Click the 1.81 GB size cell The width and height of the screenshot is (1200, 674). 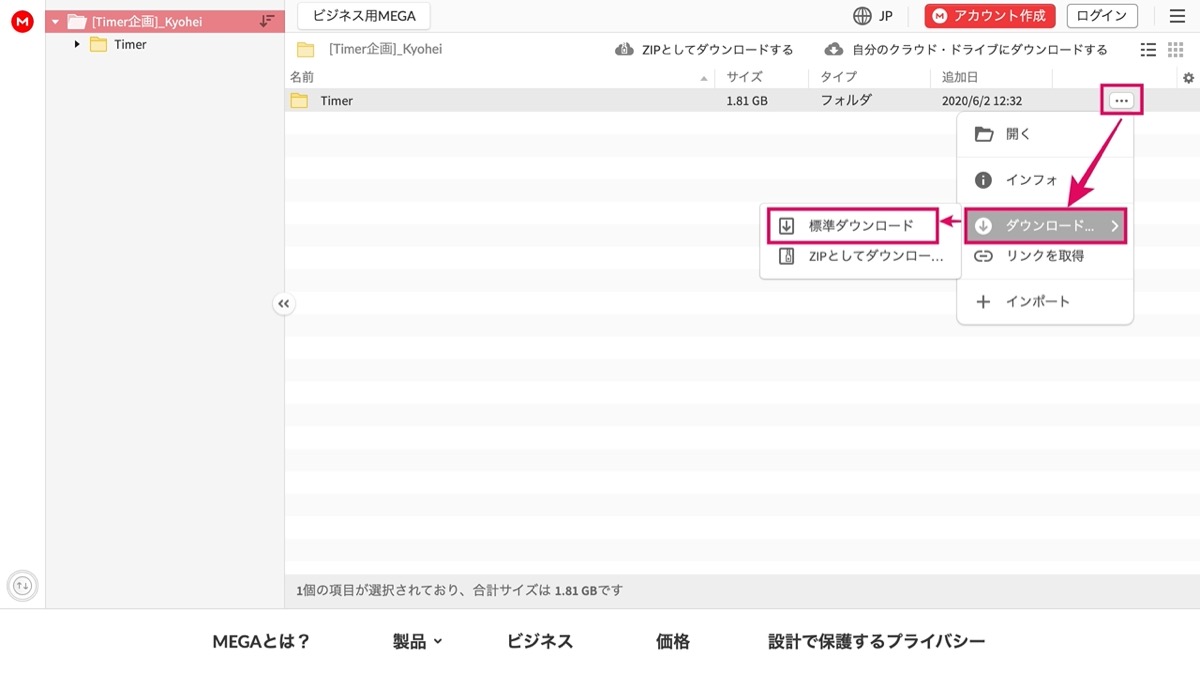(747, 101)
